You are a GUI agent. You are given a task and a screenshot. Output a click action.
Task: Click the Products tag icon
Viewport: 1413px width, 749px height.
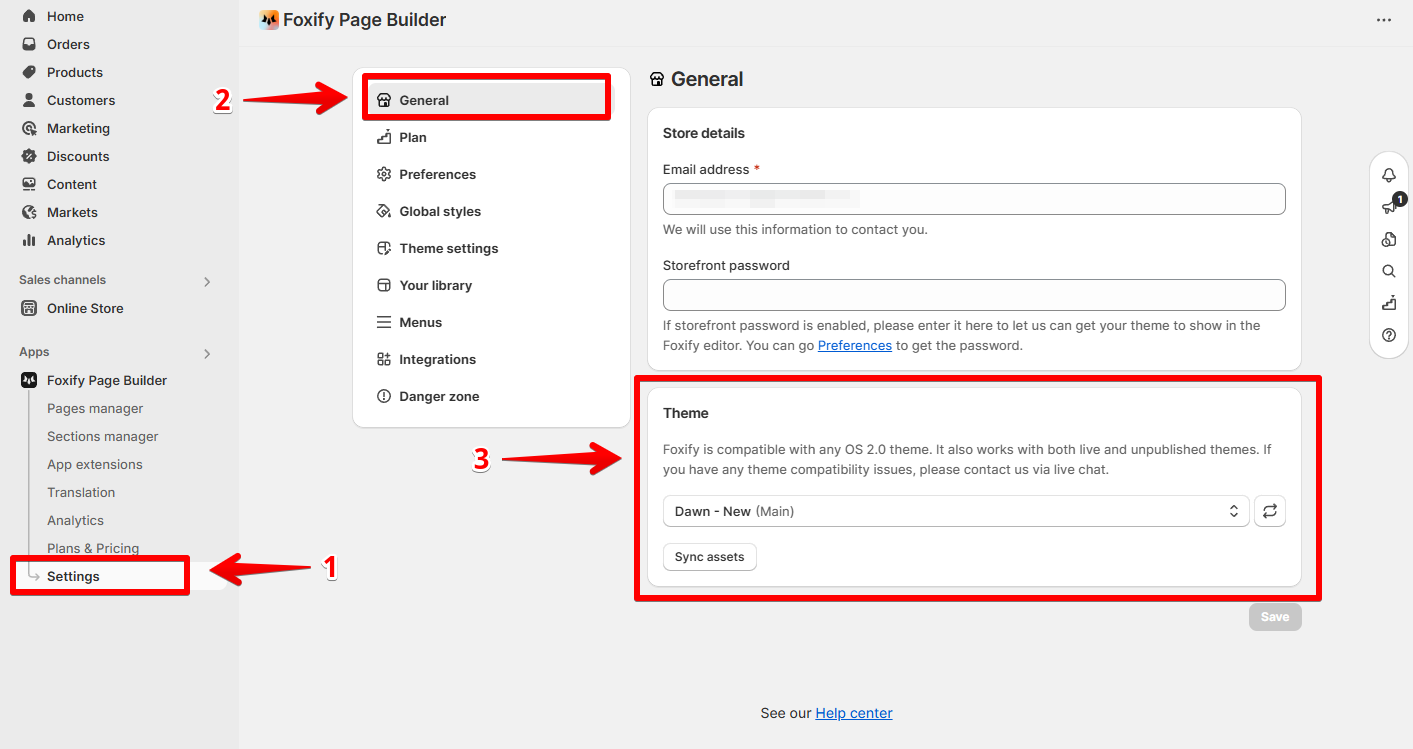click(29, 72)
